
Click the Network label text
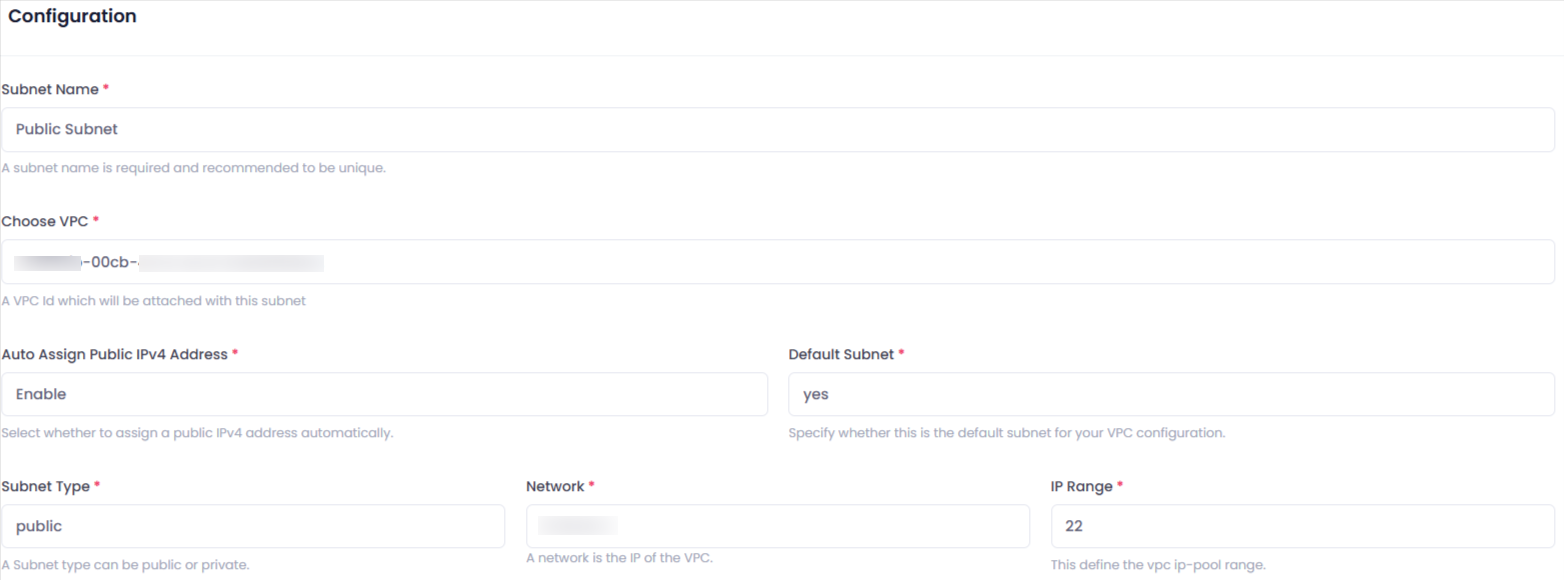[x=555, y=486]
